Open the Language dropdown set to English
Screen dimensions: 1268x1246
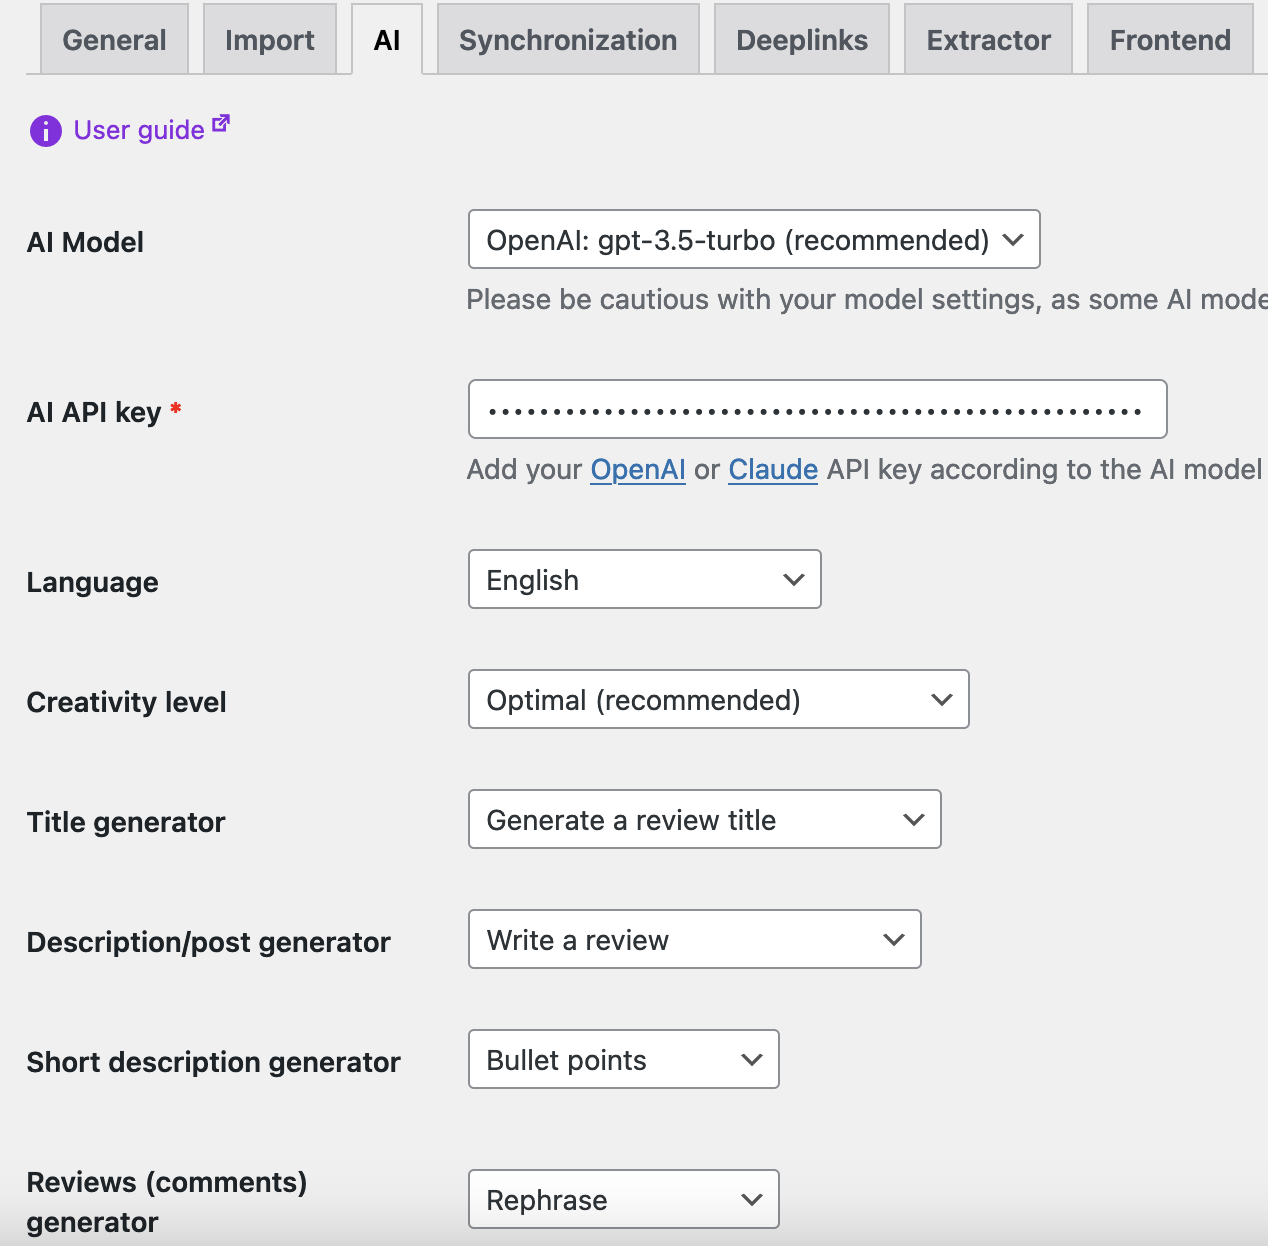tap(644, 580)
